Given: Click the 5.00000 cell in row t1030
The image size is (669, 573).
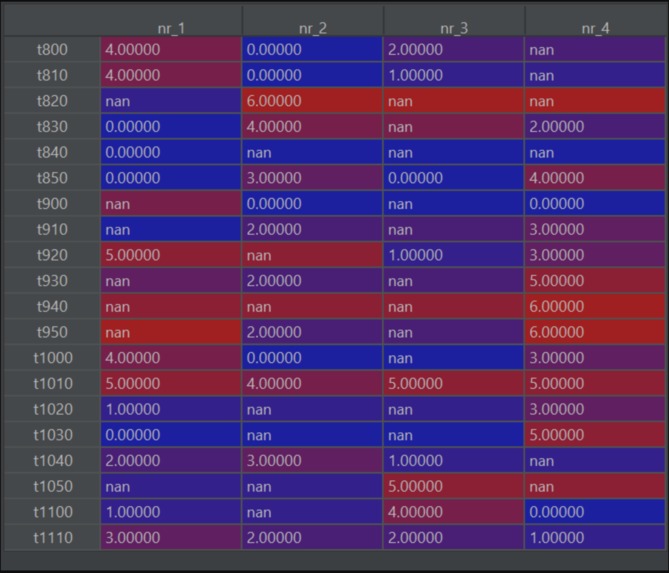Looking at the screenshot, I should 595,435.
